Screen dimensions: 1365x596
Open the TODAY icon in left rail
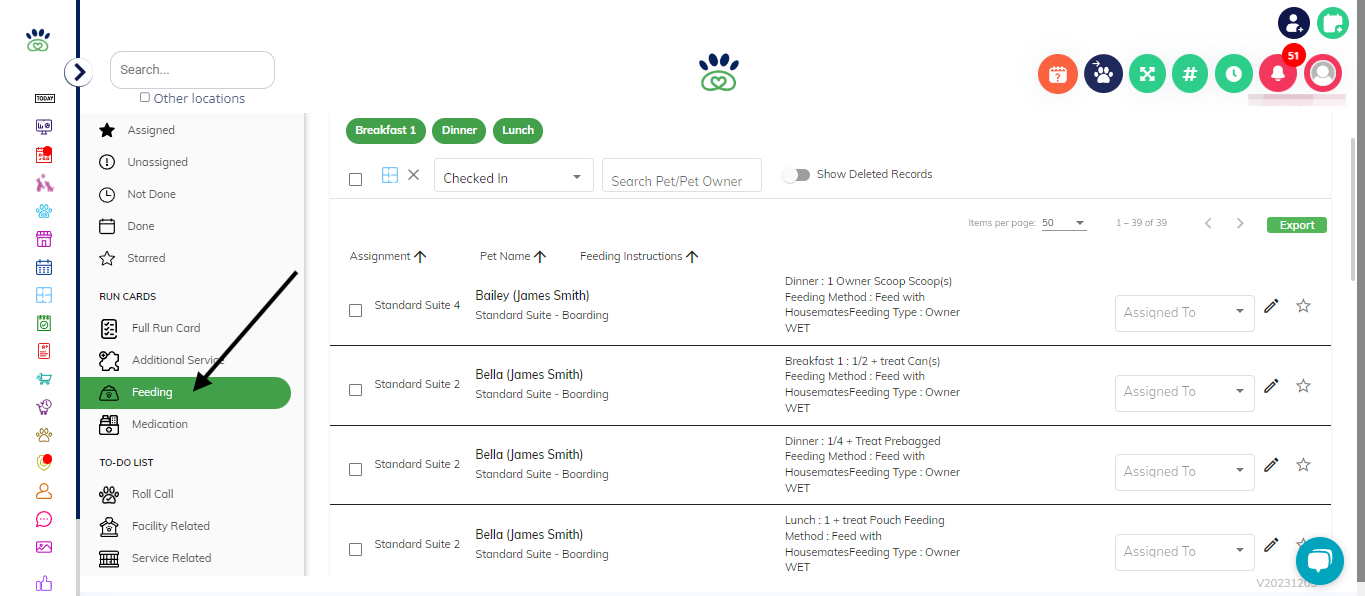44,98
